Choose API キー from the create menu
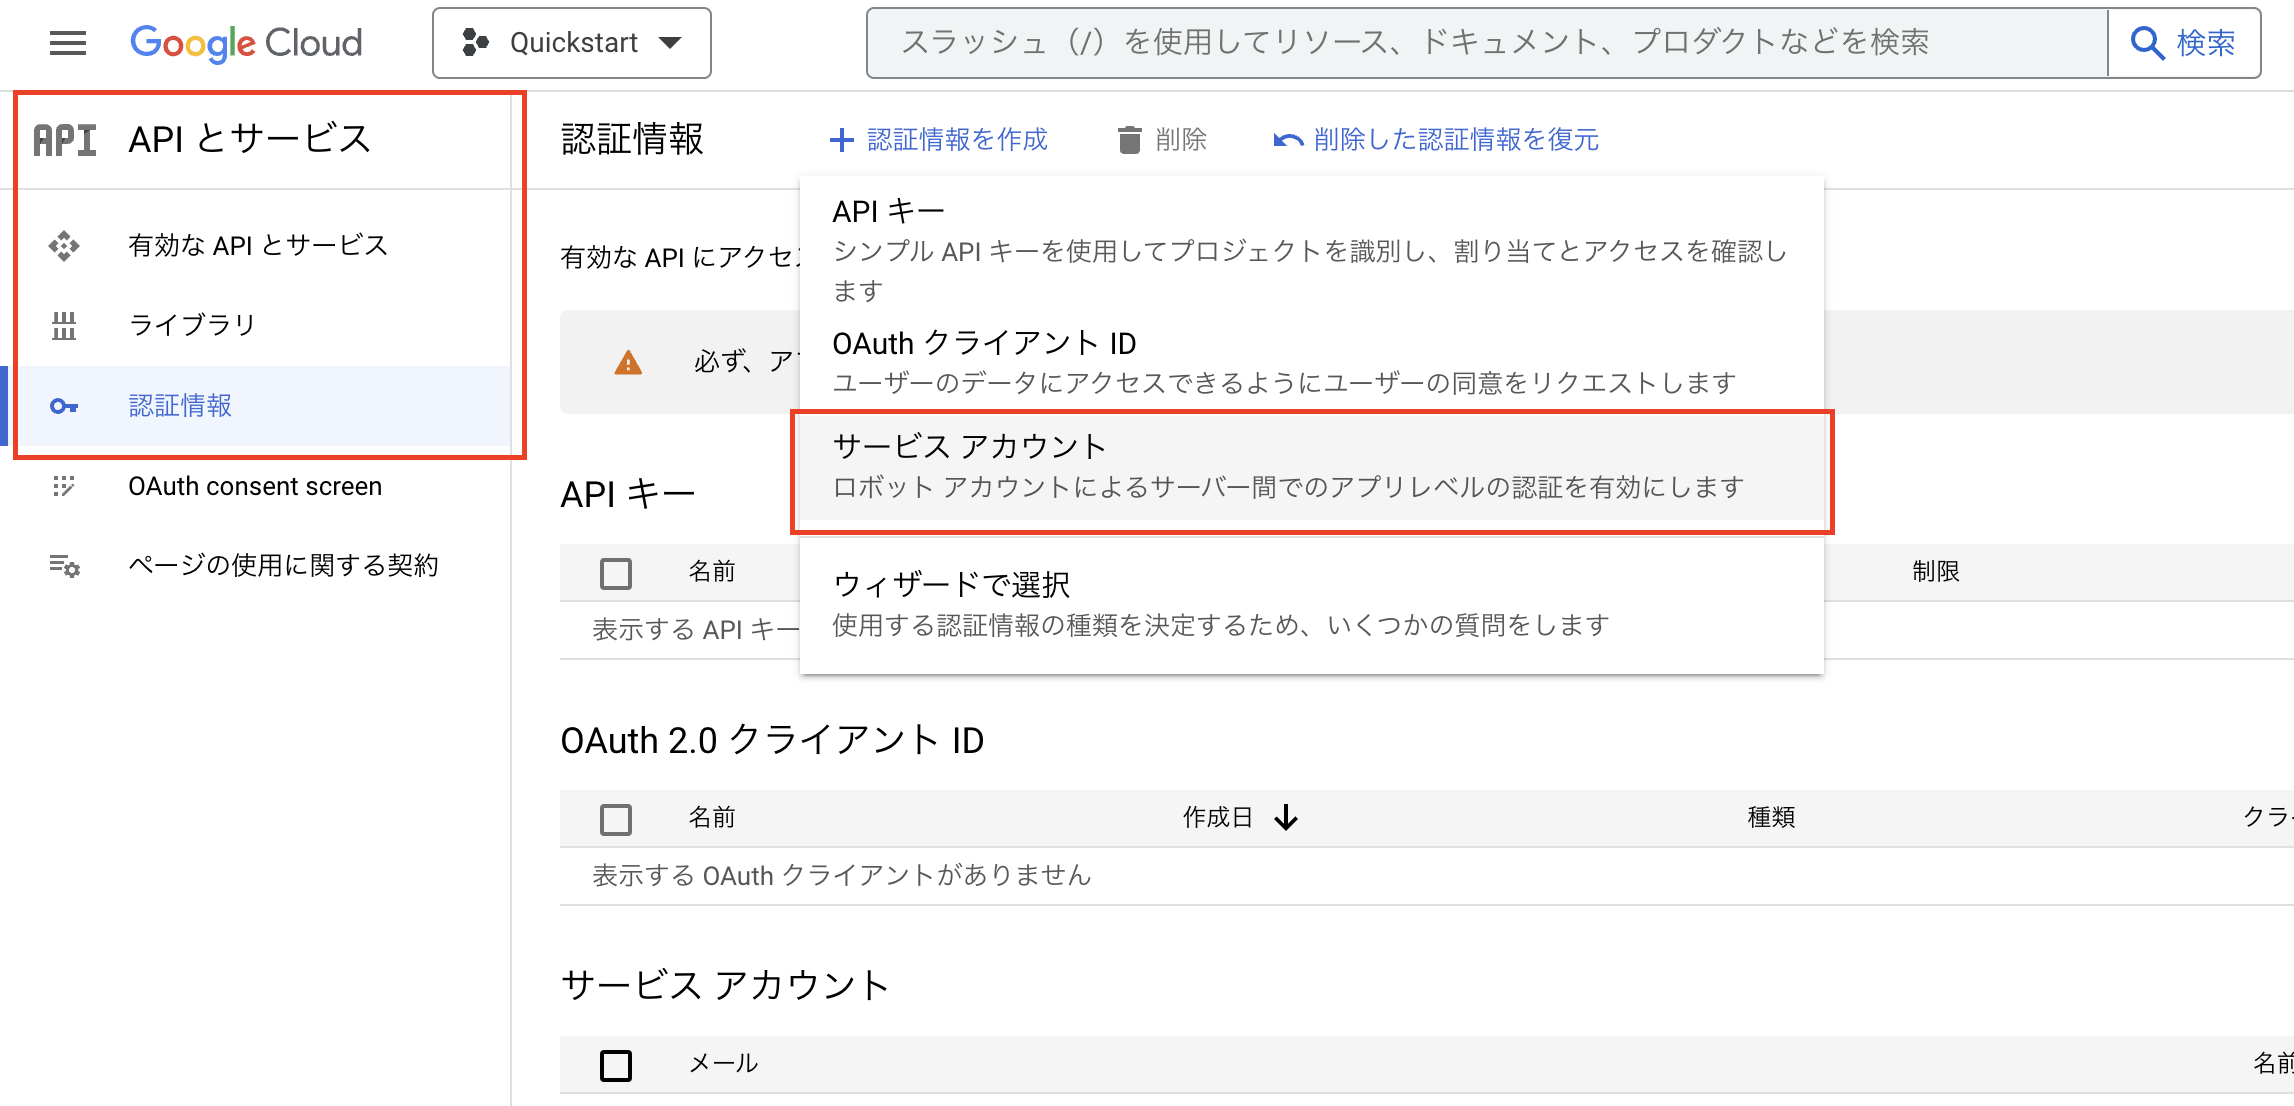 1312,250
